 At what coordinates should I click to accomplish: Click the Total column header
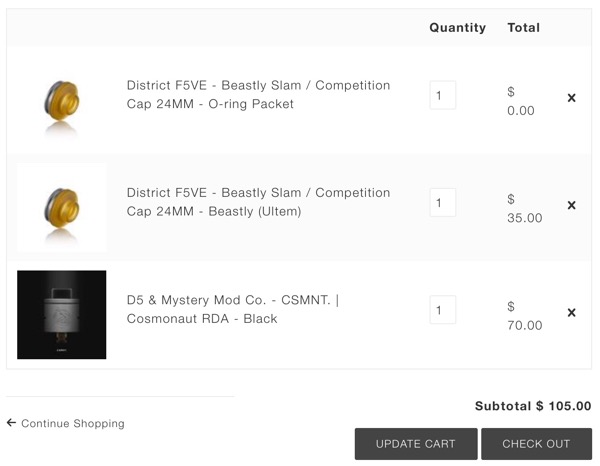tap(523, 28)
